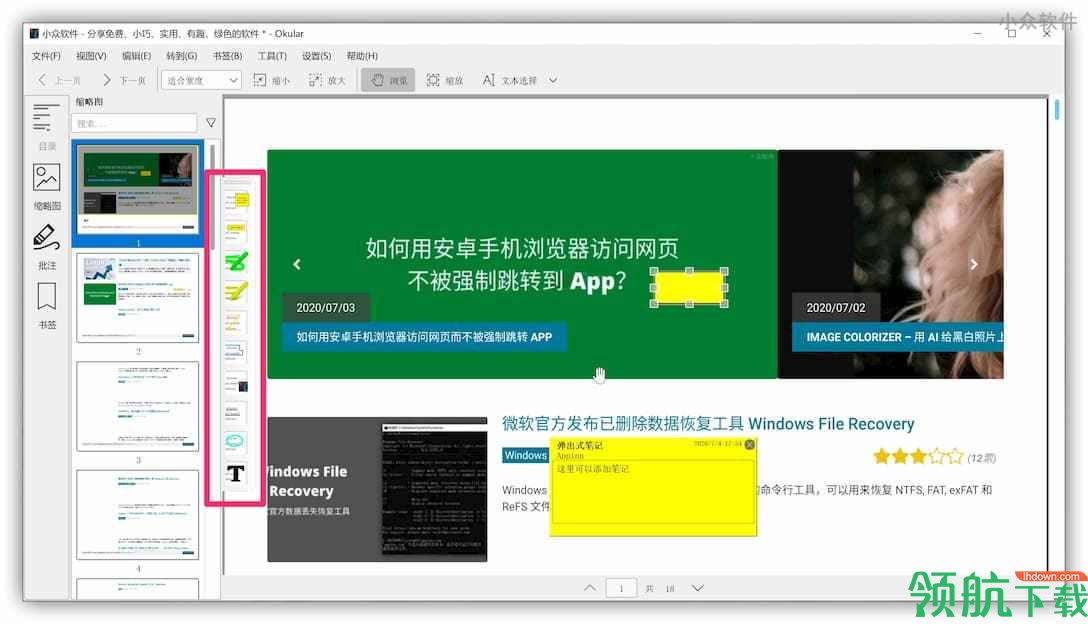This screenshot has height=624, width=1088.
Task: Click the Windows File Recovery article image
Action: pyautogui.click(x=377, y=489)
